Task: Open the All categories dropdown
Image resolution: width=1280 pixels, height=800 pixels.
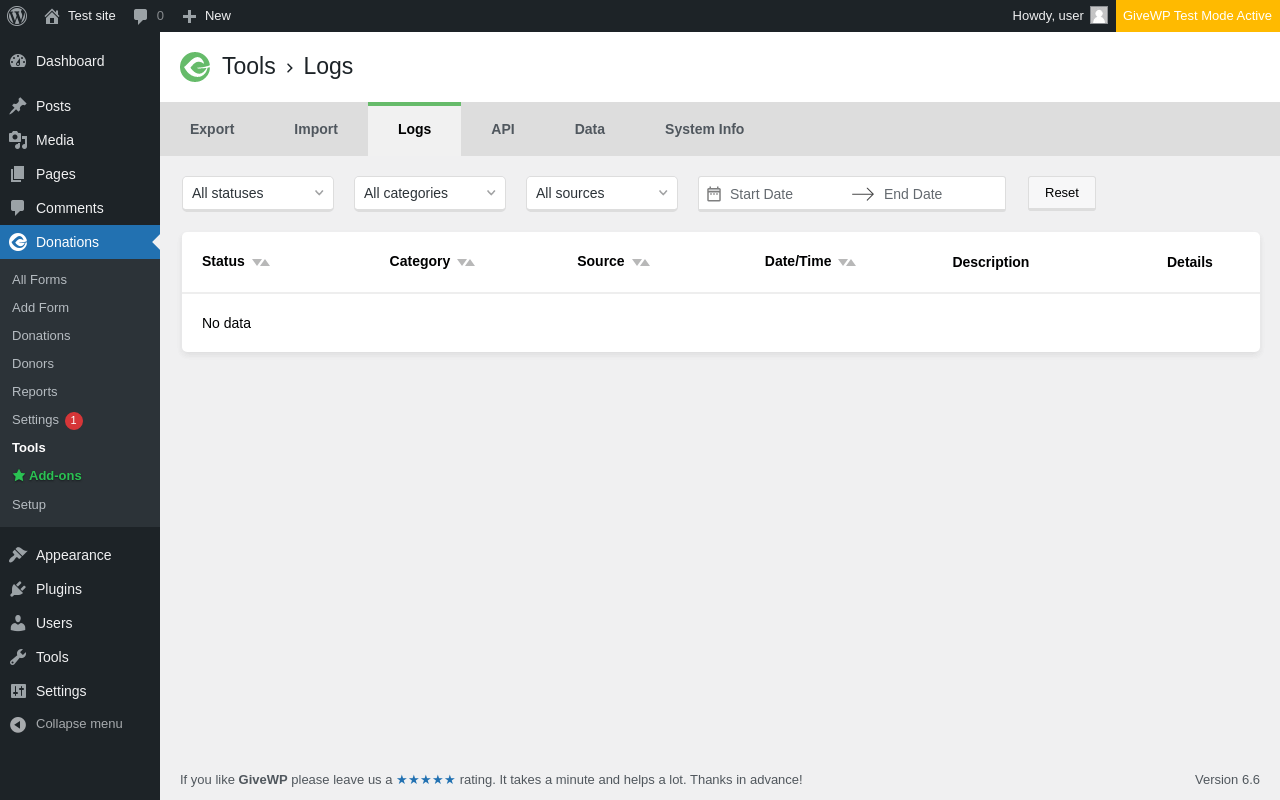Action: pyautogui.click(x=430, y=193)
